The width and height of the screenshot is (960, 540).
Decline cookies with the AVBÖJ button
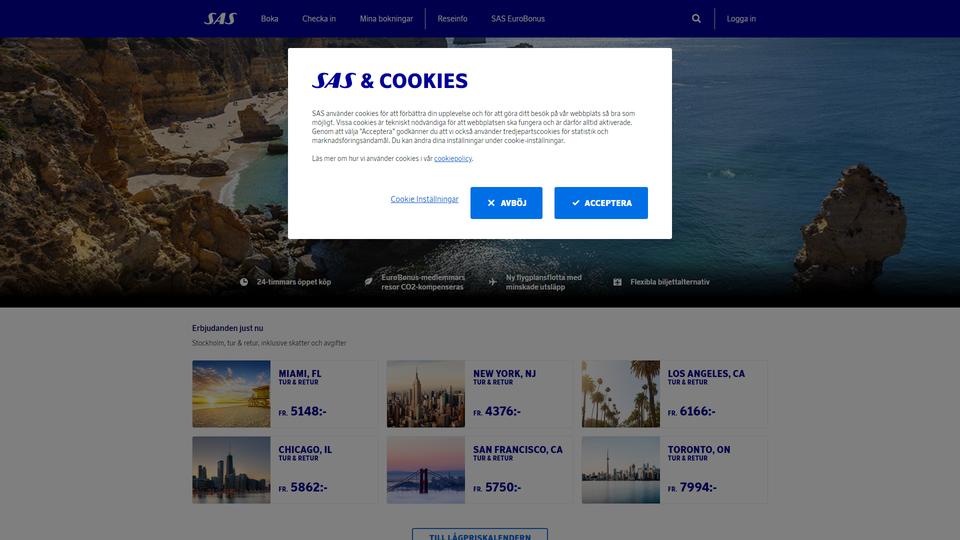506,203
